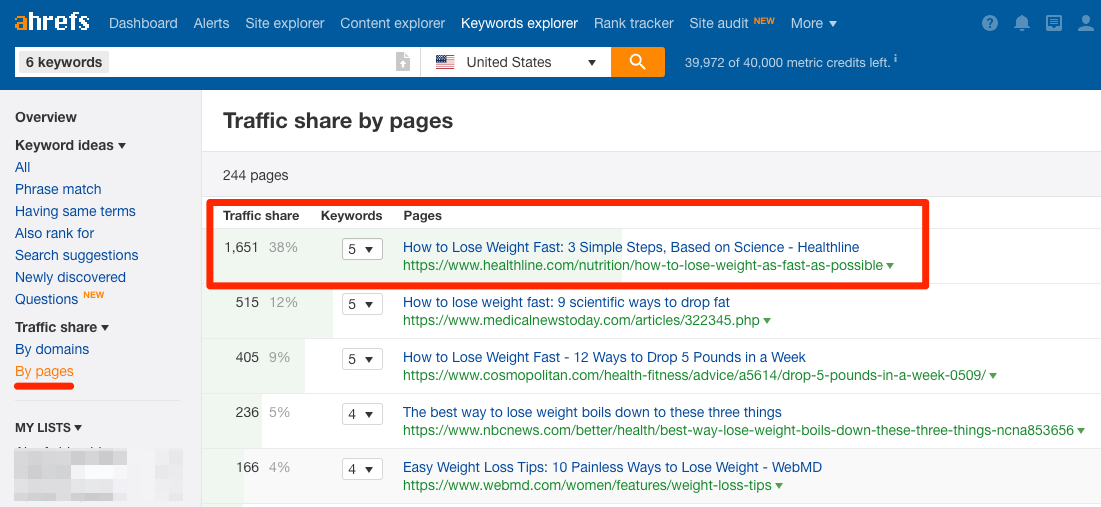Screen dimensions: 1101x507
Task: Select By domains under Traffic share
Action: point(52,349)
